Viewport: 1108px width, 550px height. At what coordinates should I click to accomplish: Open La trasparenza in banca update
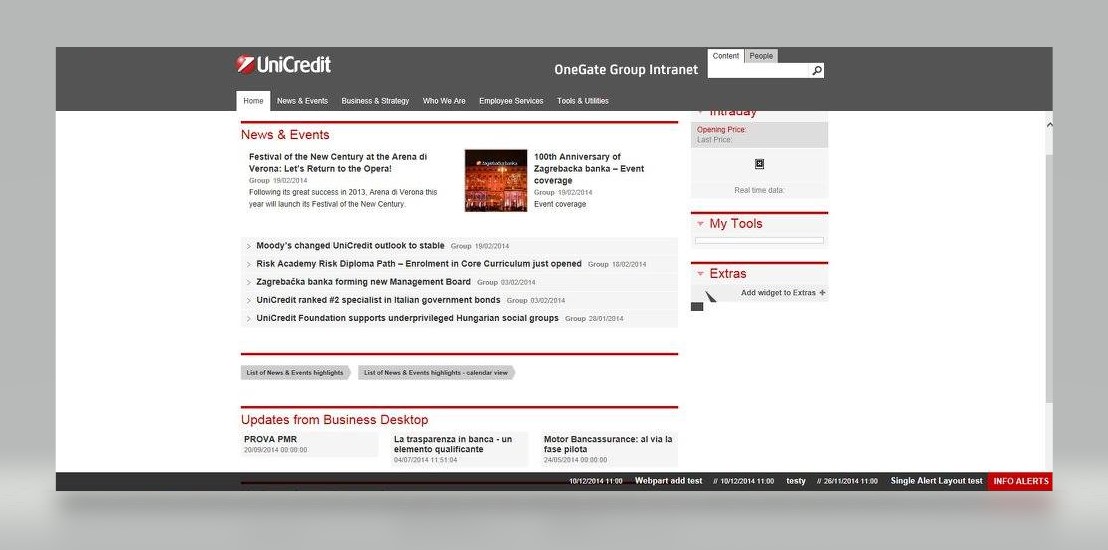coord(453,444)
